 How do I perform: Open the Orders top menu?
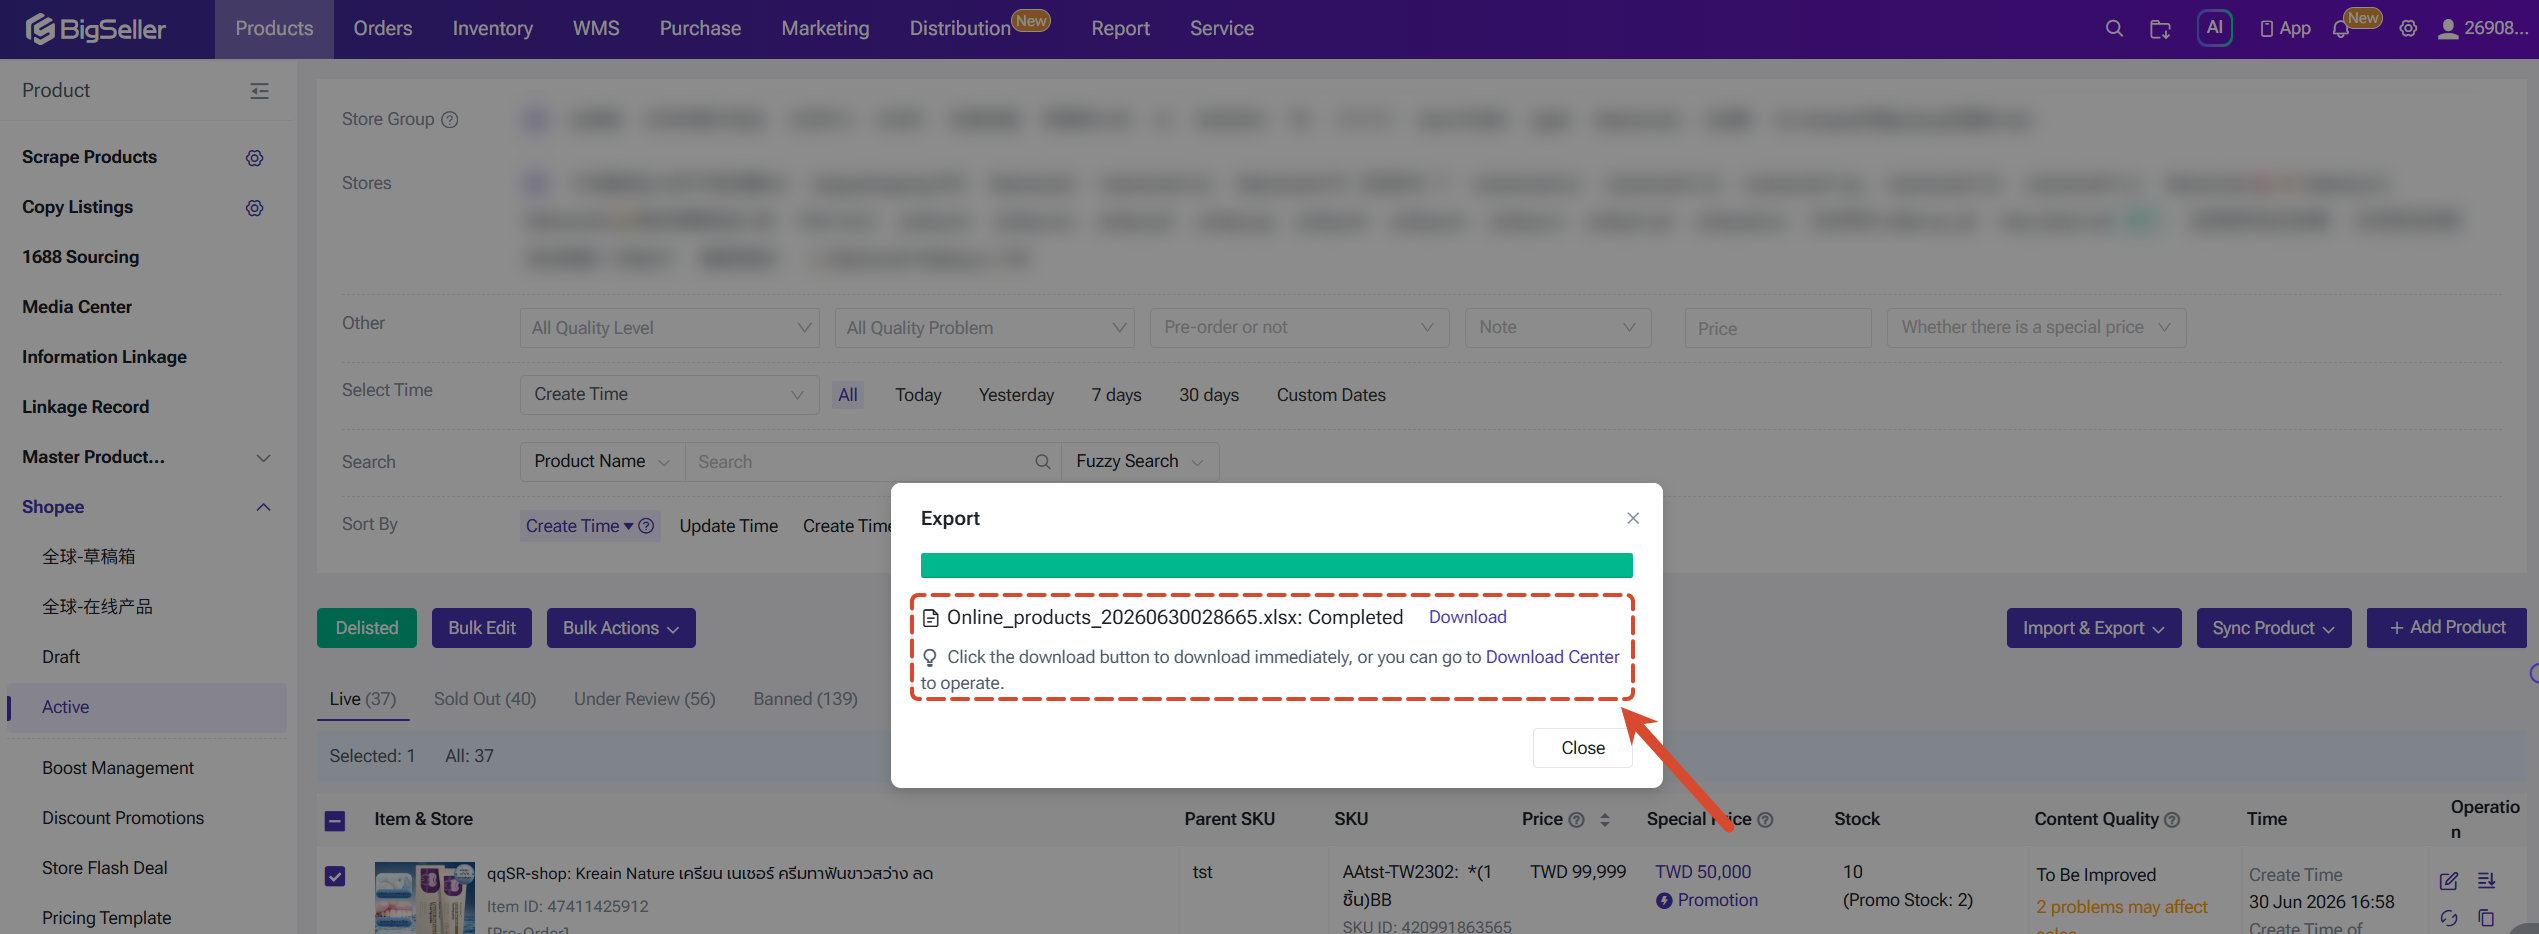coord(382,29)
